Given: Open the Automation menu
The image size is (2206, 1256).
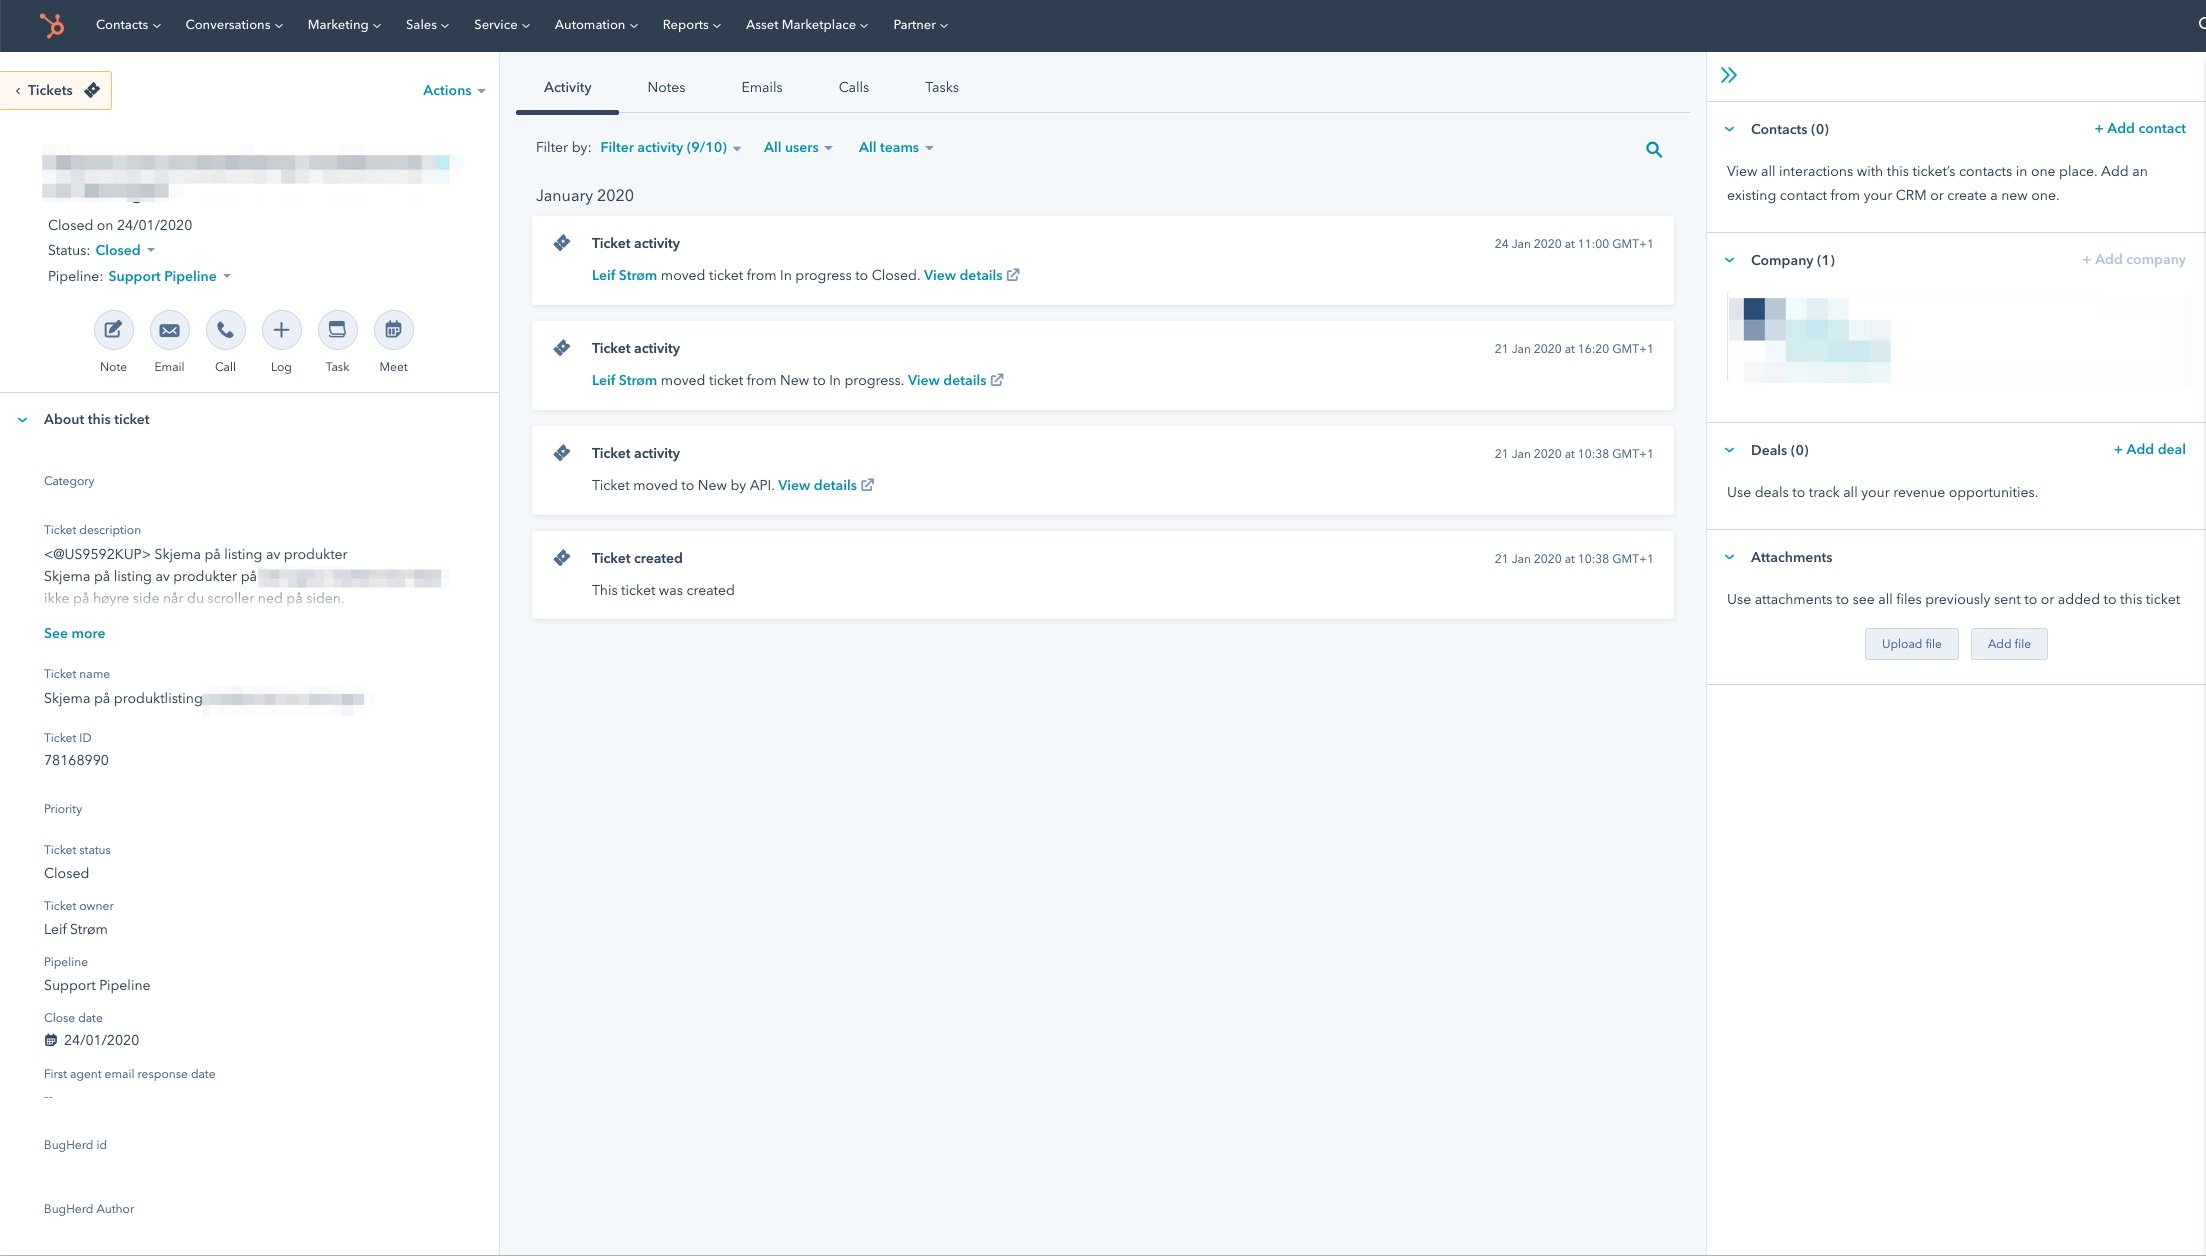Looking at the screenshot, I should [x=596, y=25].
